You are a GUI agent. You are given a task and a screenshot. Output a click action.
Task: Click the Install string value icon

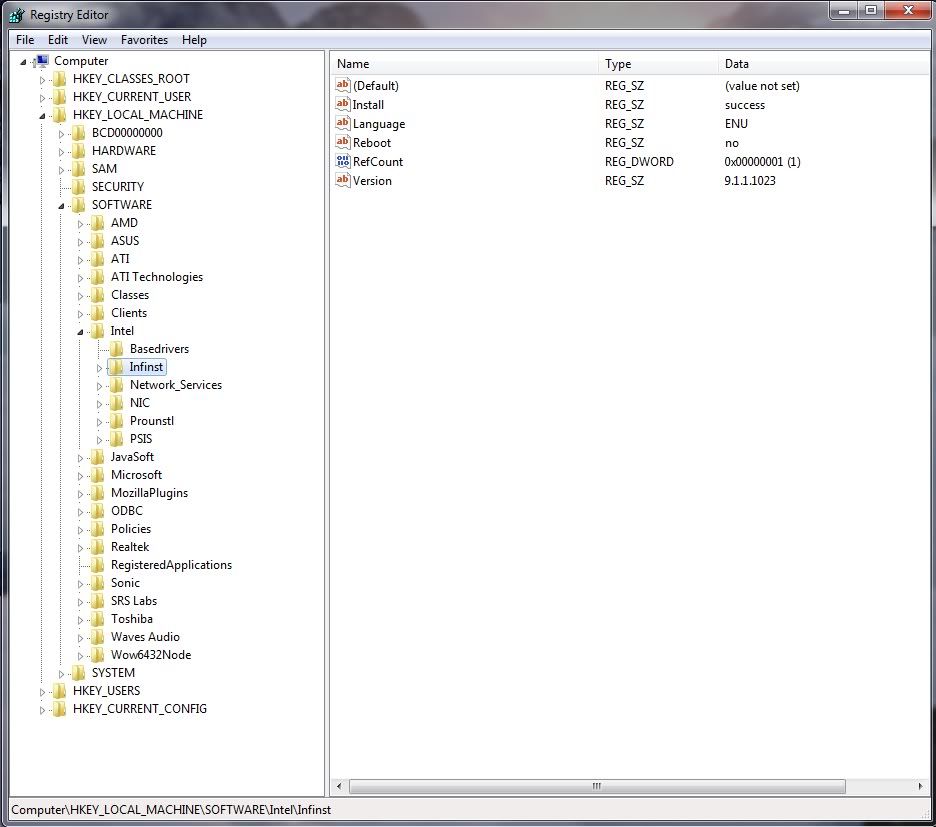click(x=343, y=104)
